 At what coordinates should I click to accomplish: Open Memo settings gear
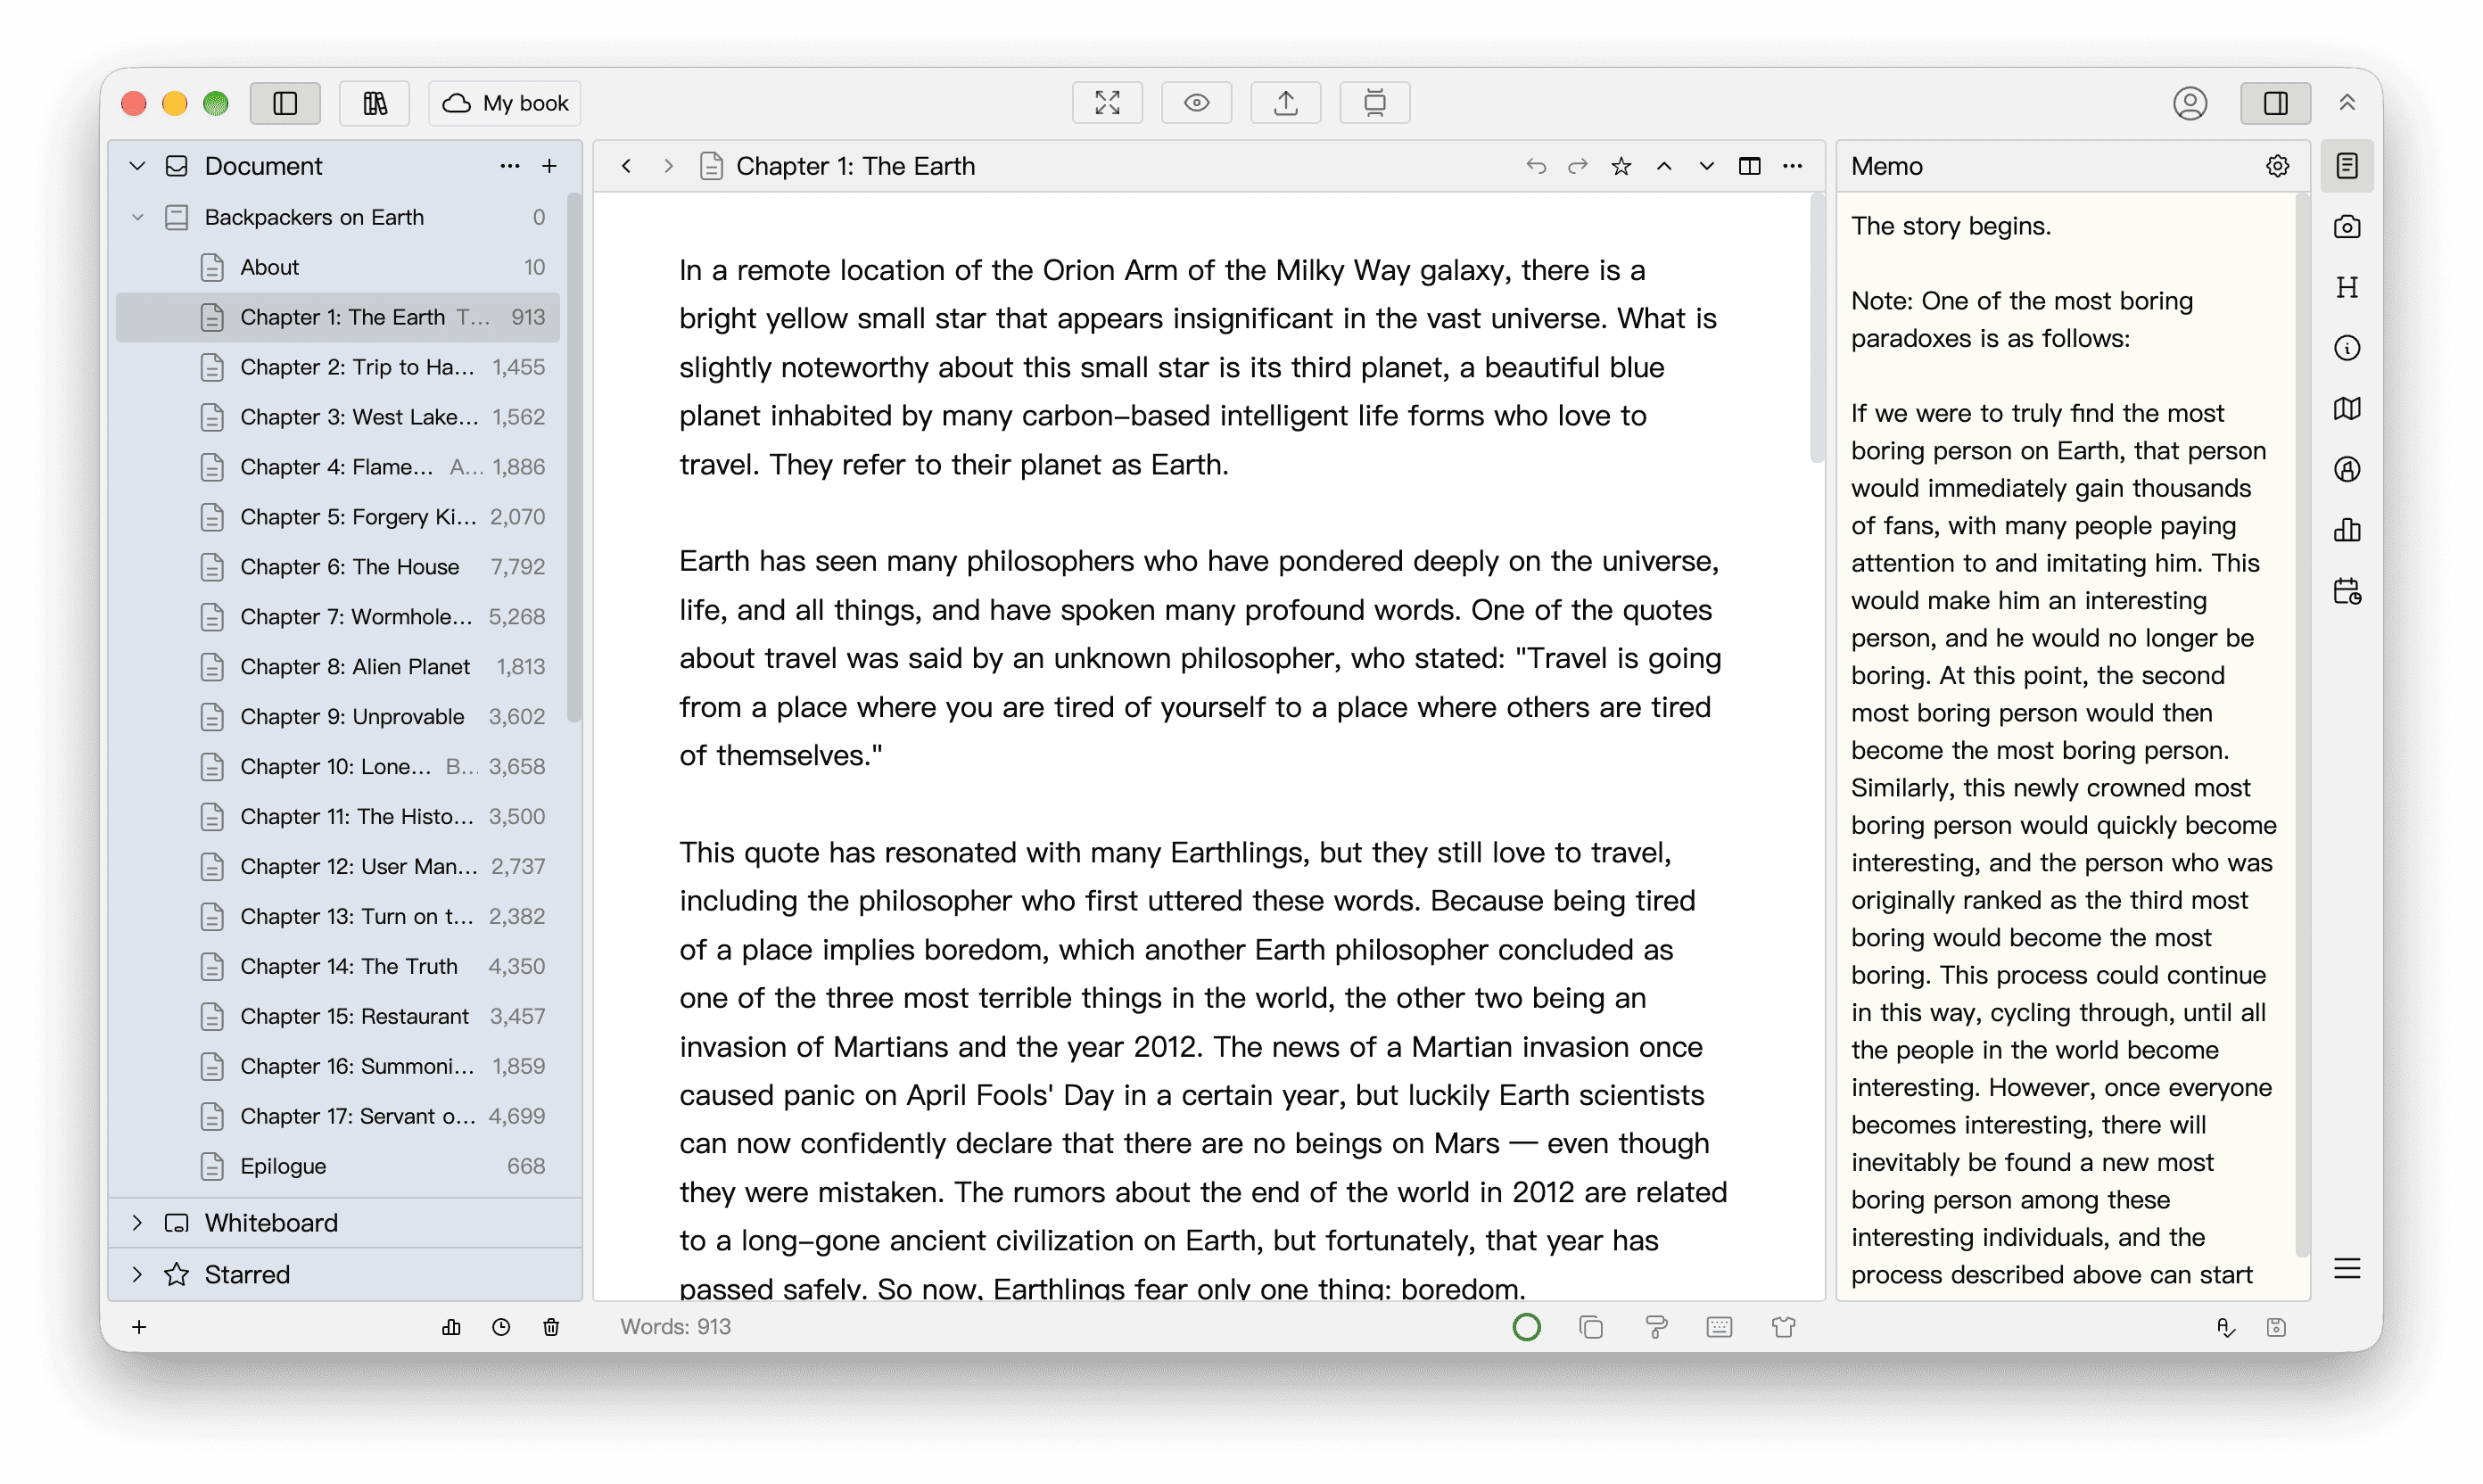[2277, 166]
